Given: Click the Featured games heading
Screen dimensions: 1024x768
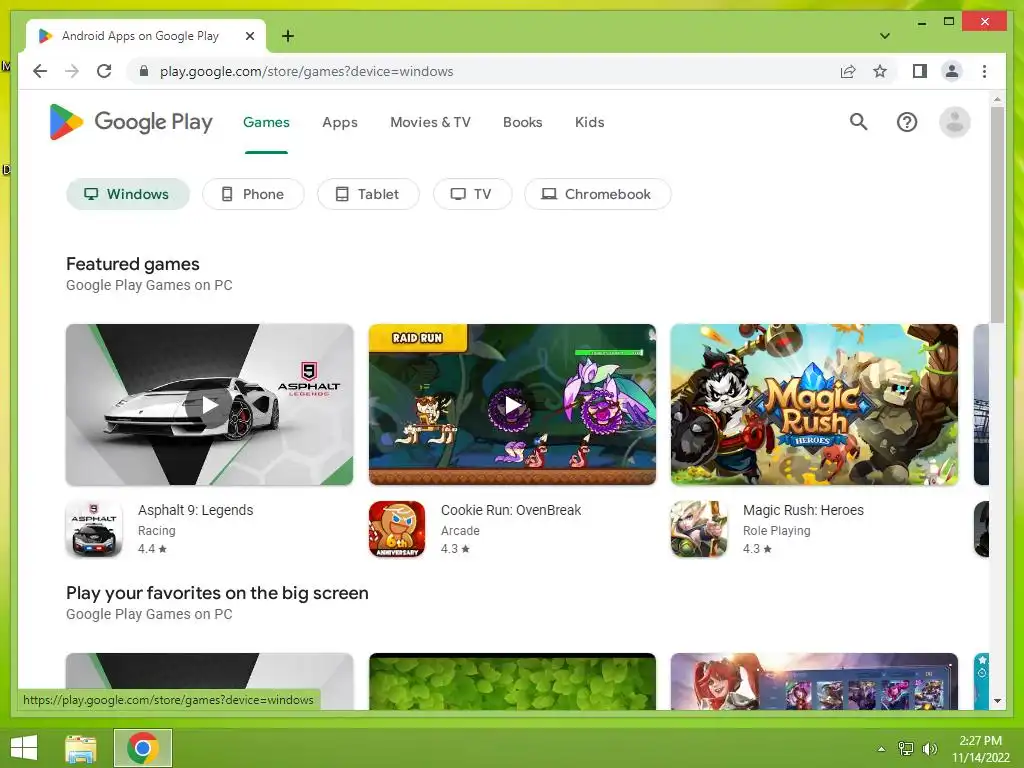Looking at the screenshot, I should tap(133, 264).
